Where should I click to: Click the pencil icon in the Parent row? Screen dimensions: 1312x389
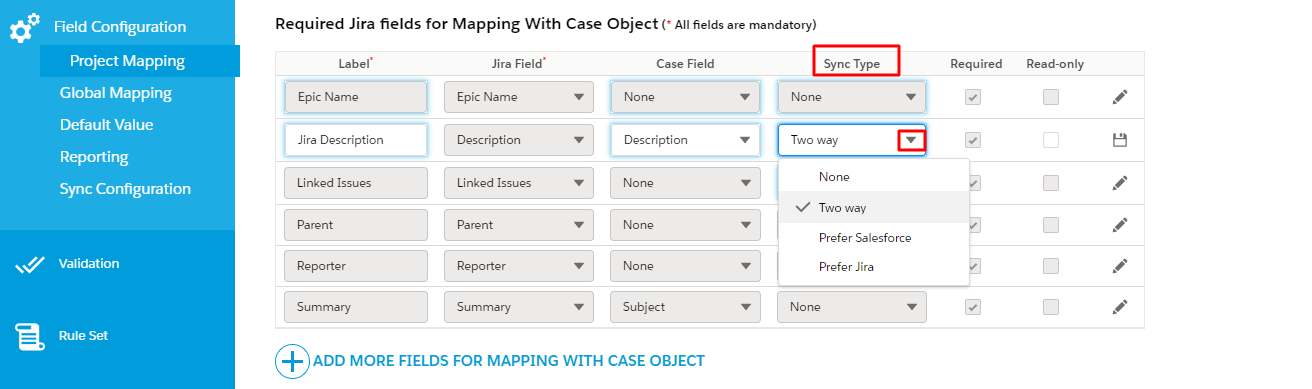tap(1120, 224)
